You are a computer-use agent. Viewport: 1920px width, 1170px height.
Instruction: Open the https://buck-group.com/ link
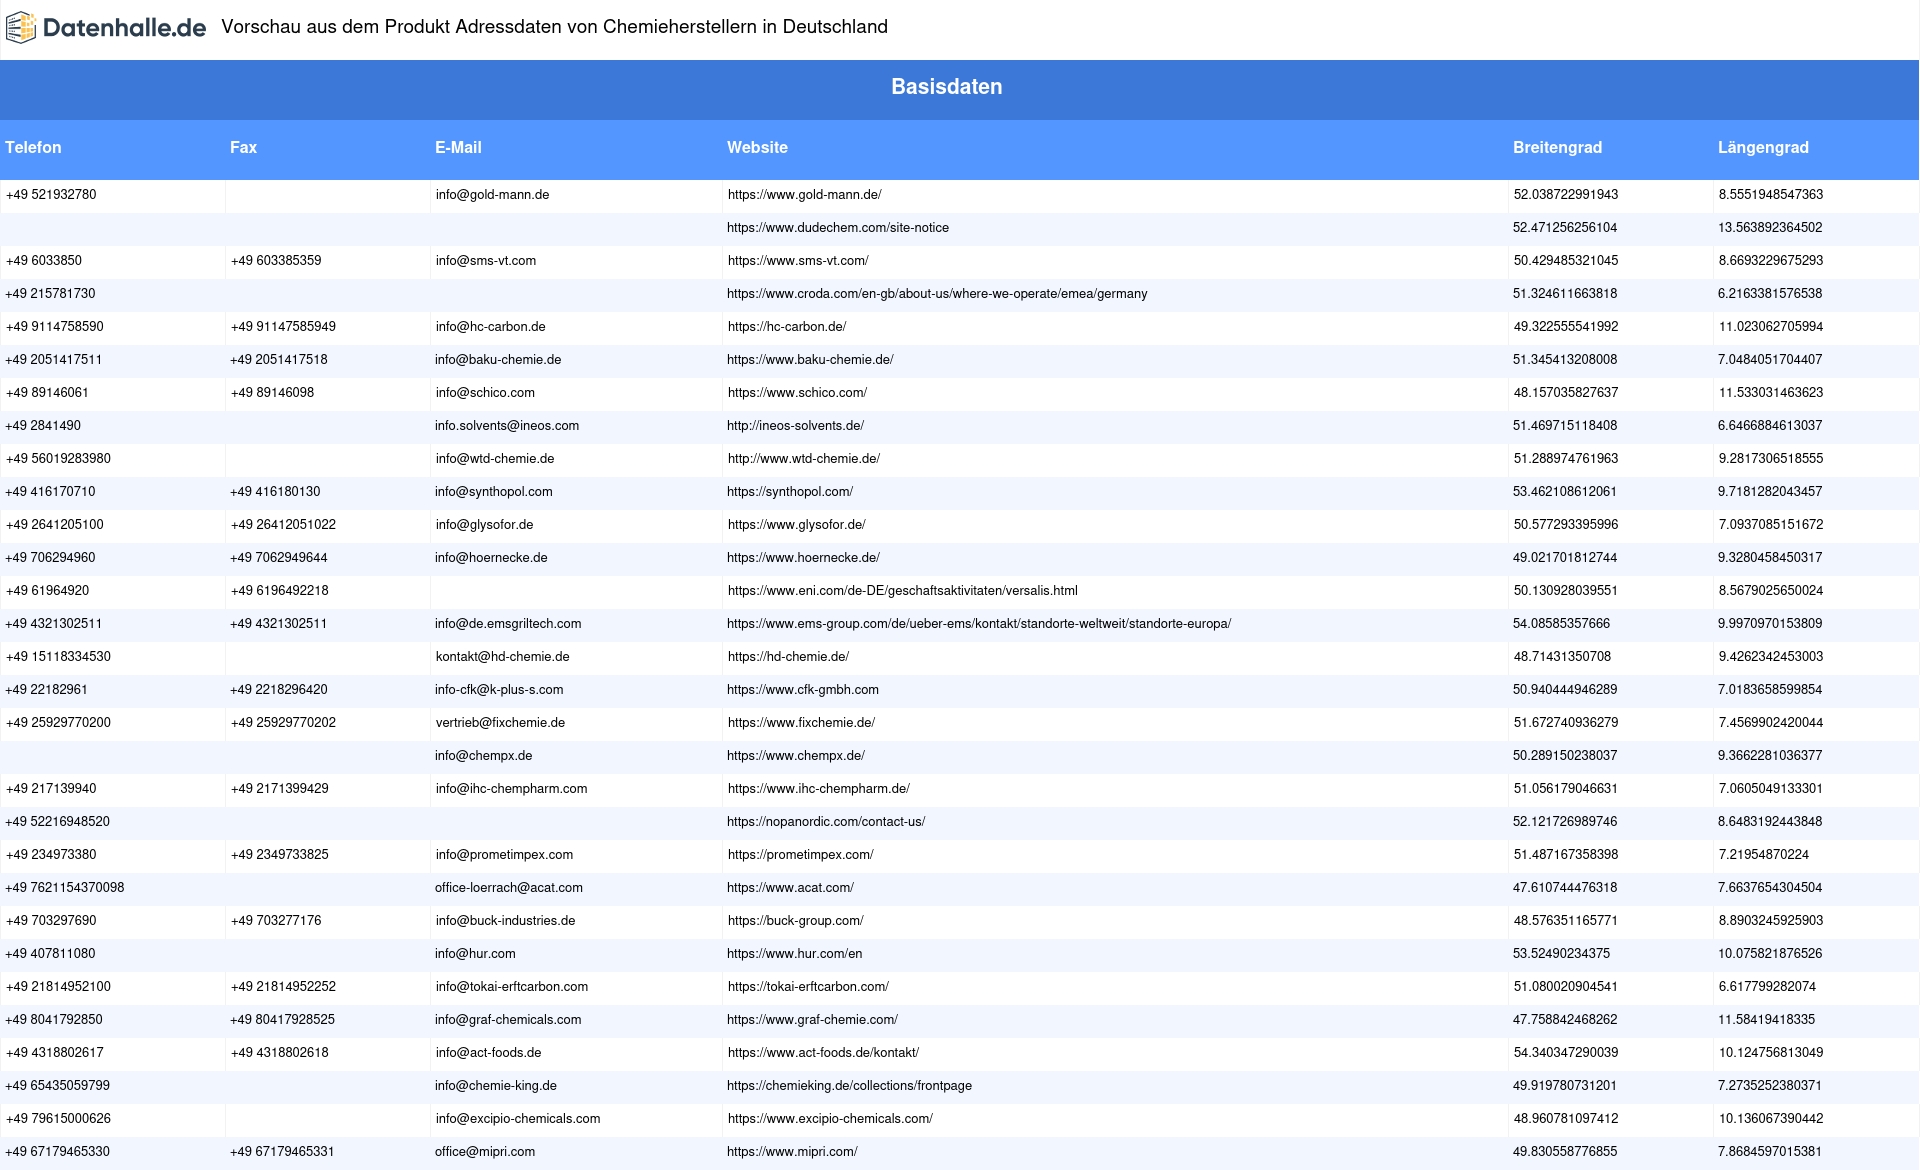795,921
